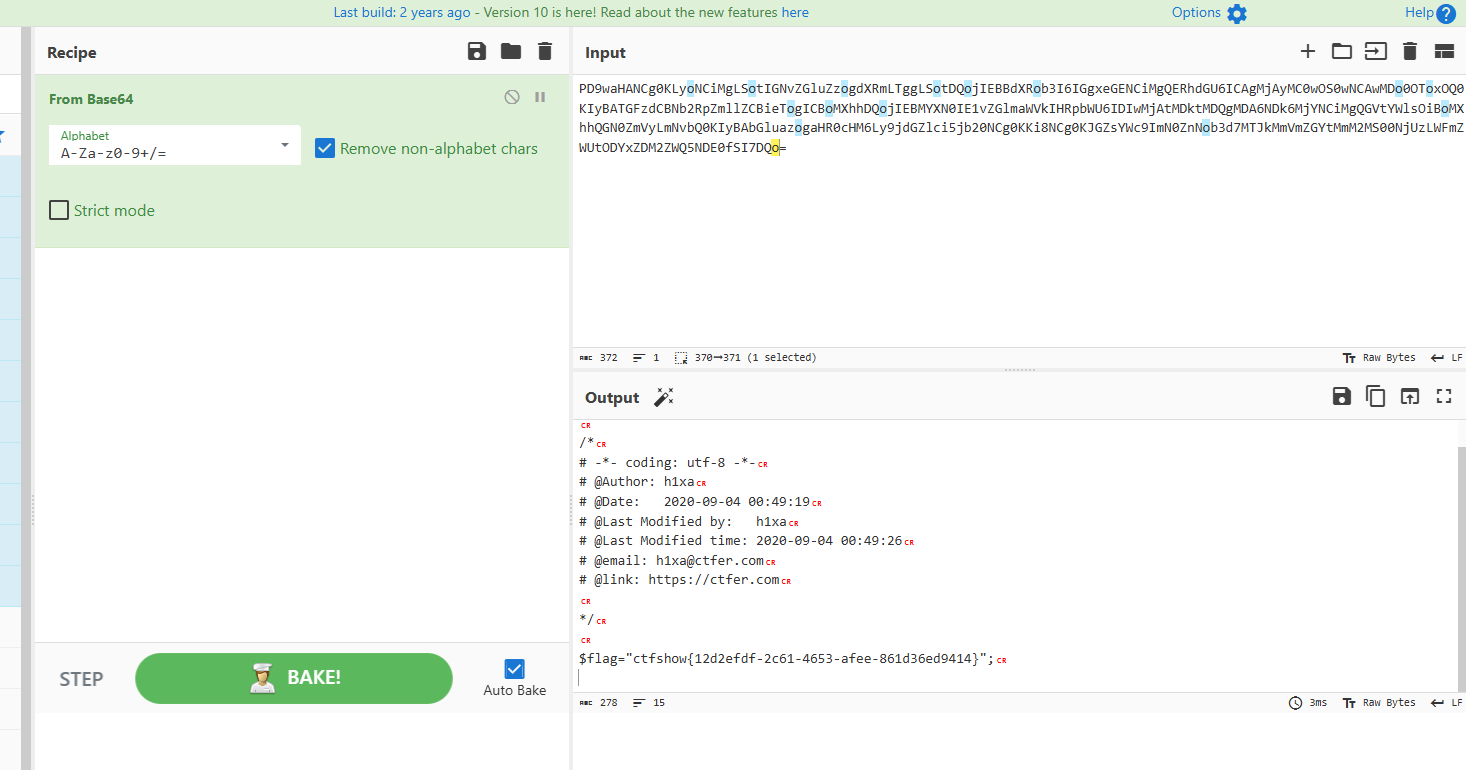The width and height of the screenshot is (1466, 770).
Task: Click the STEP button
Action: click(81, 679)
